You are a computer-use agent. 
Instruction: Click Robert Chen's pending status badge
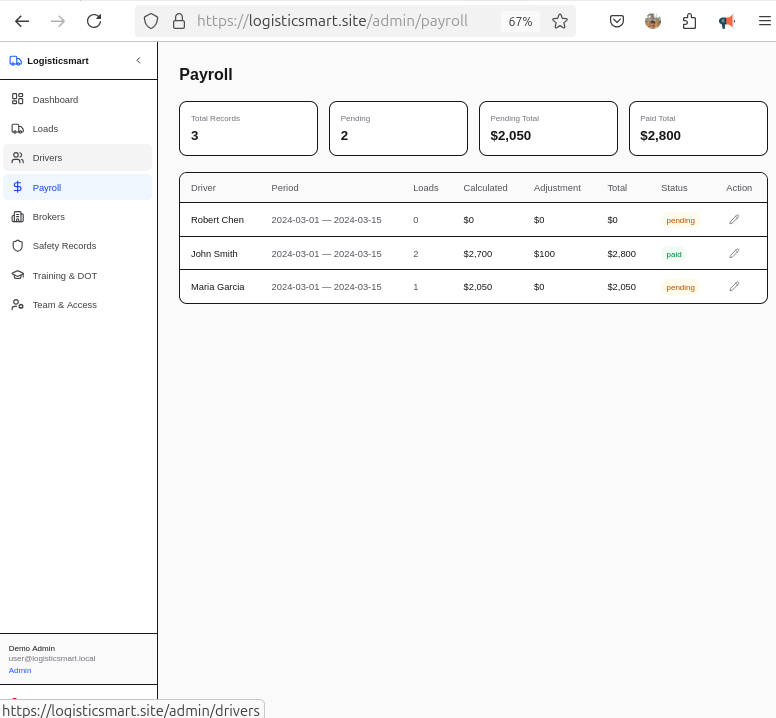[680, 220]
